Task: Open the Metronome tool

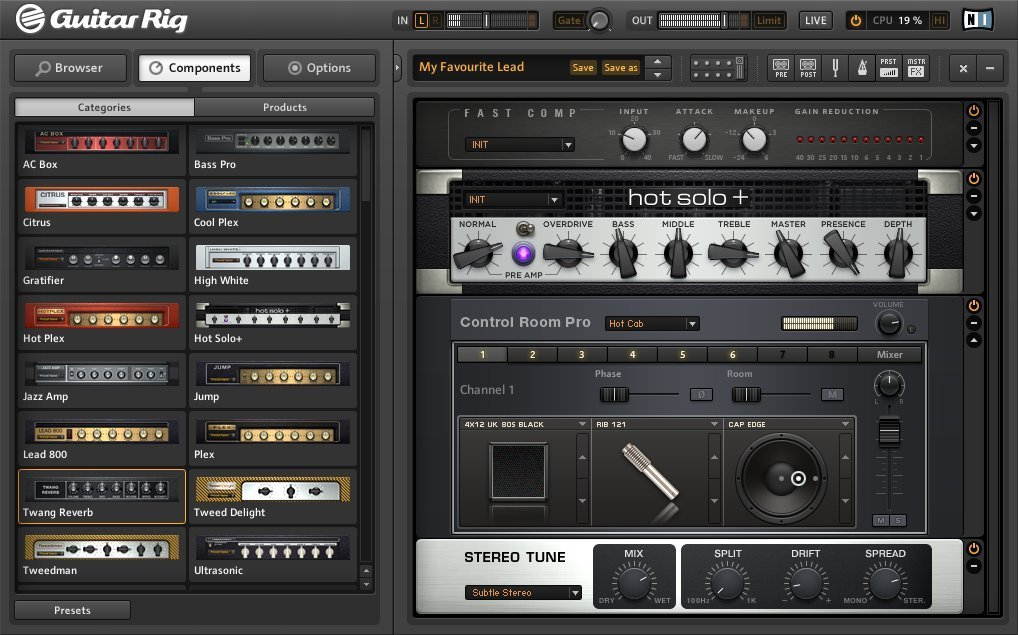Action: [862, 67]
